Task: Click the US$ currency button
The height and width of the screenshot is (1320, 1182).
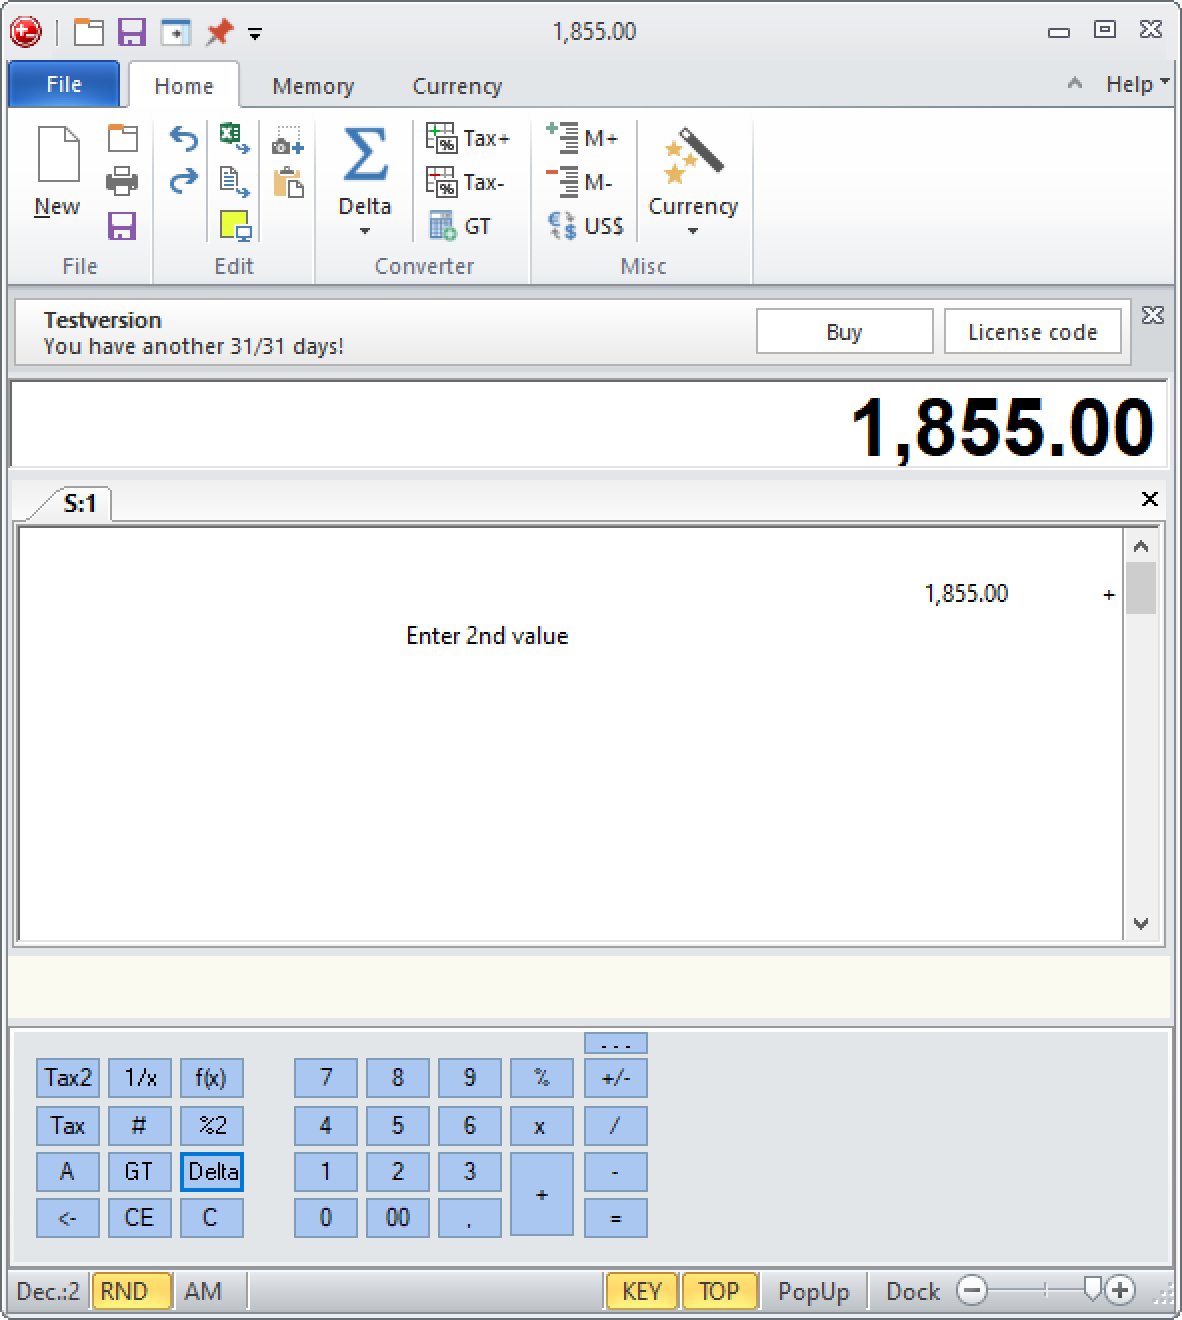Action: tap(586, 226)
